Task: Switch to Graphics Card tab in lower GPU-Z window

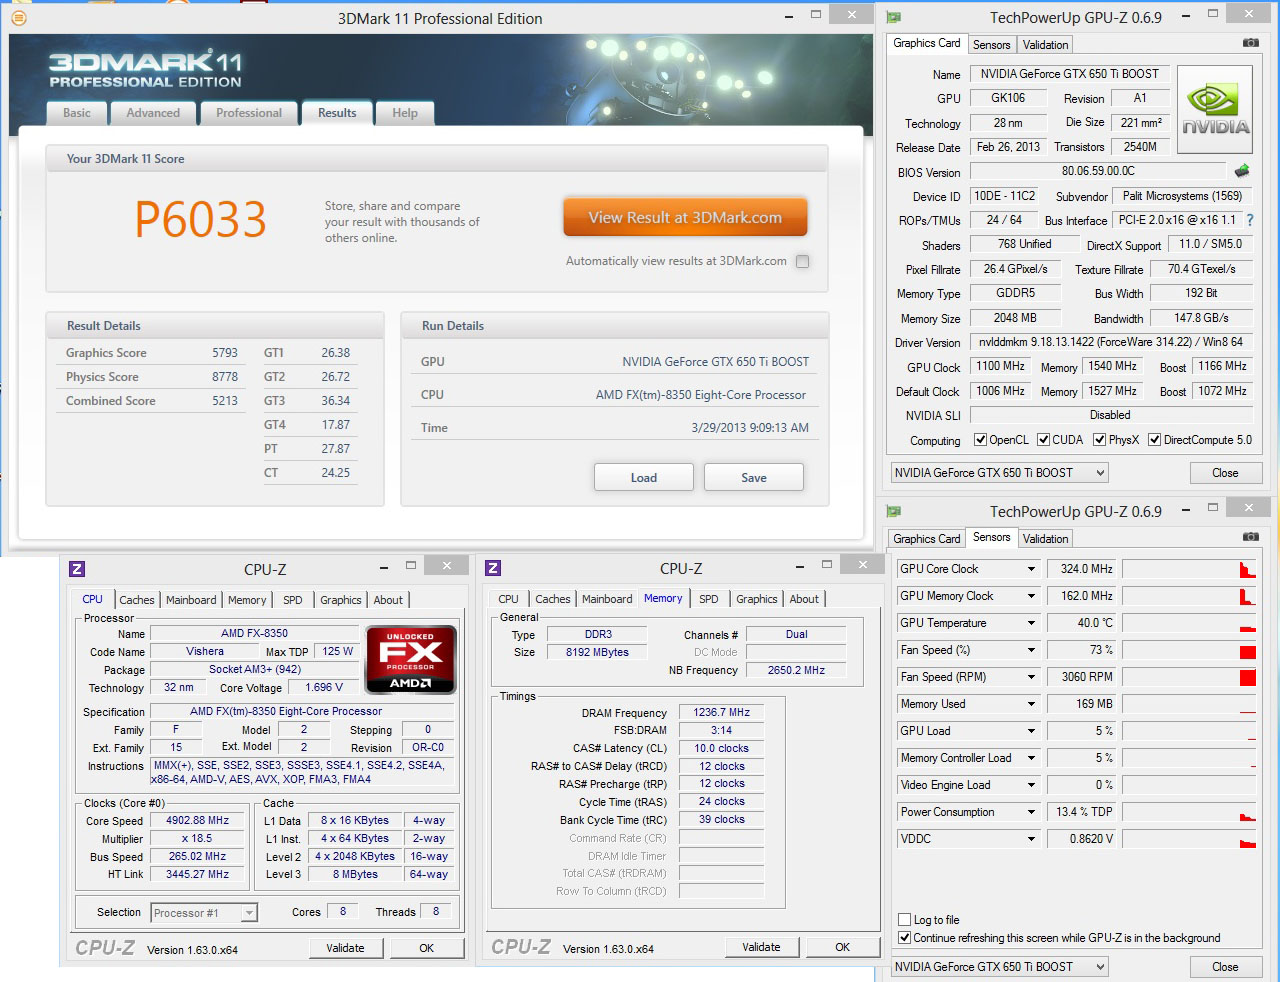Action: 927,539
